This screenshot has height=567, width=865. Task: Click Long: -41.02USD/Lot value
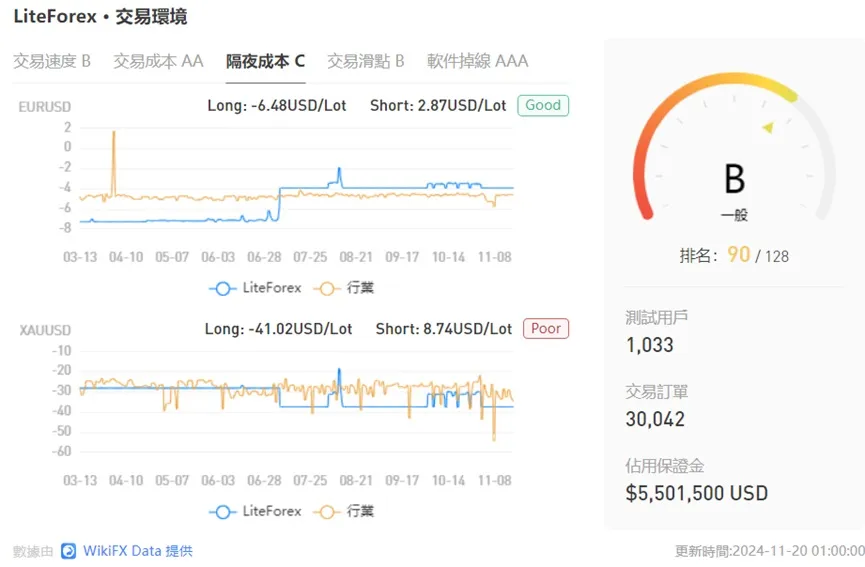click(x=279, y=329)
